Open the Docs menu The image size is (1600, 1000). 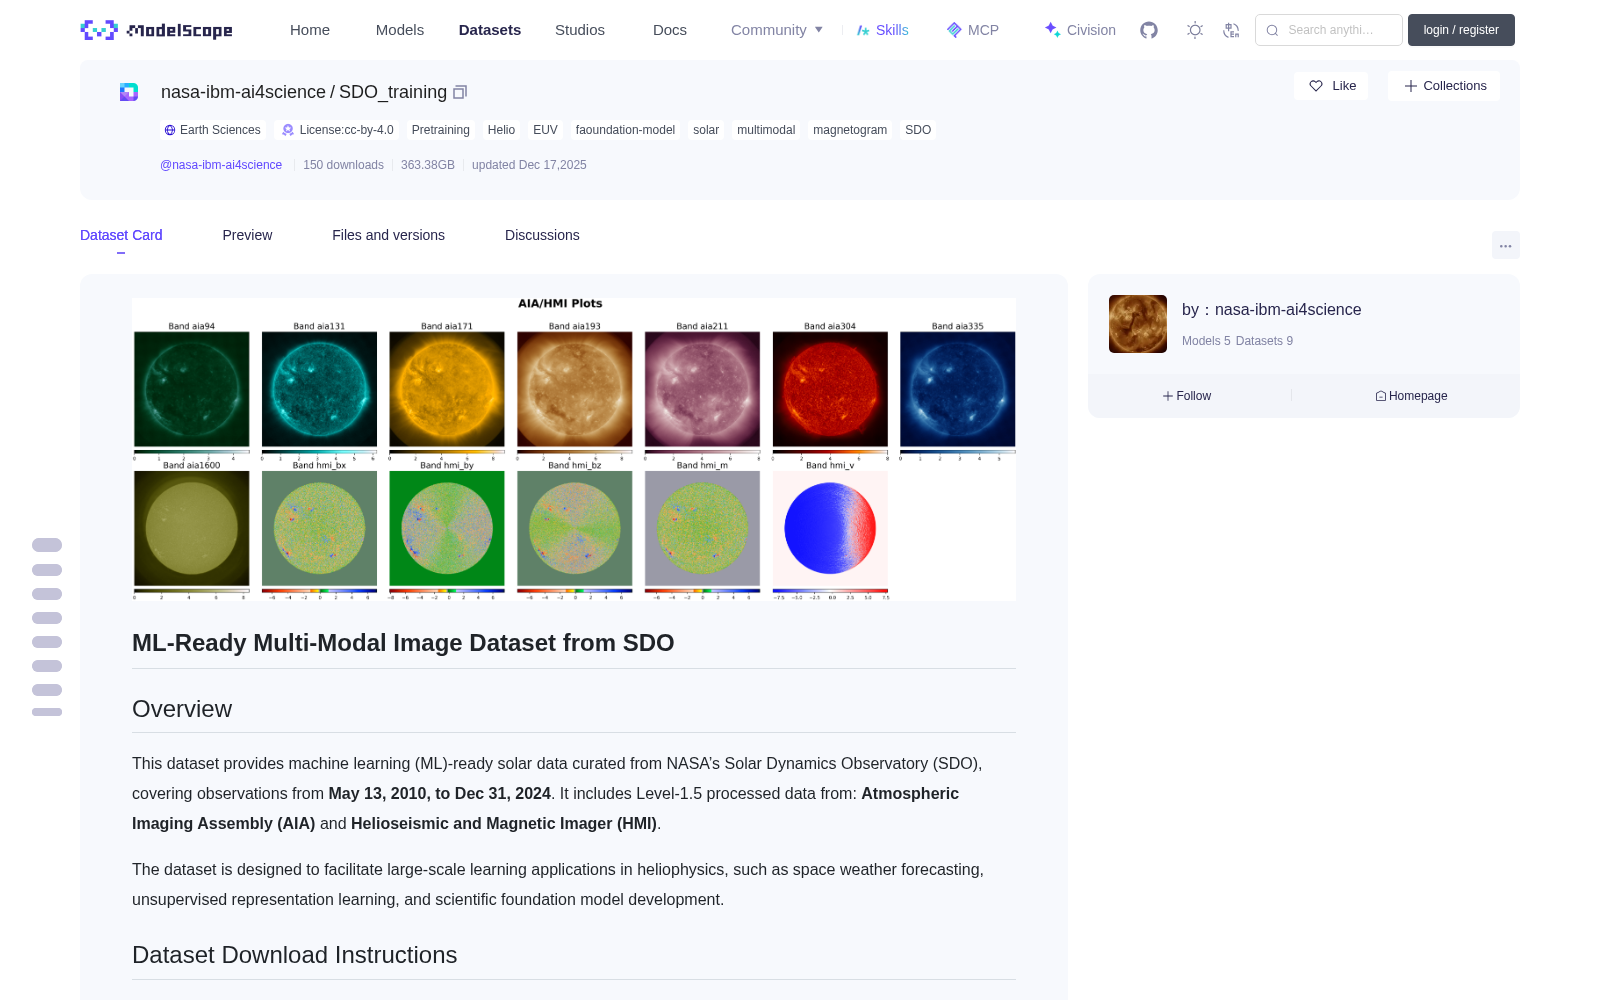click(670, 30)
